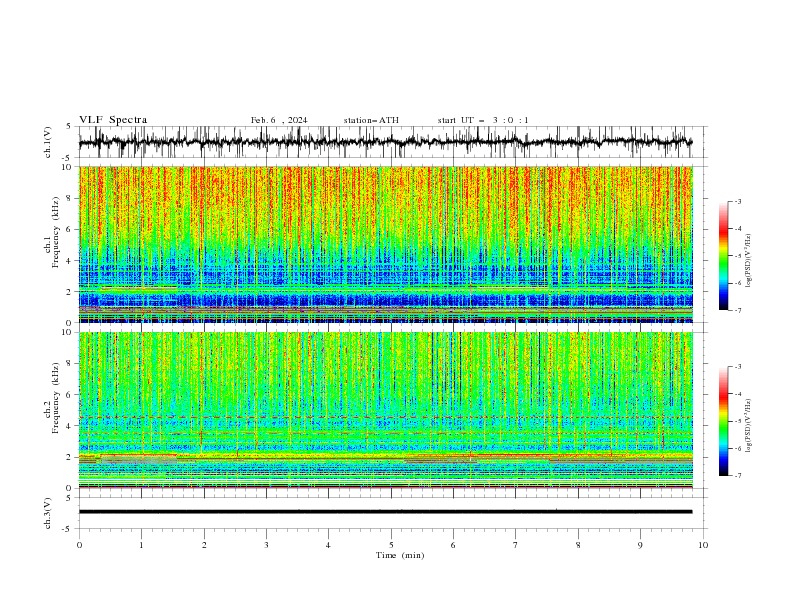Screen dimensions: 792x612
Task: Click the "6" kHz tick on ch.1 frequency axis
Action: tap(70, 229)
